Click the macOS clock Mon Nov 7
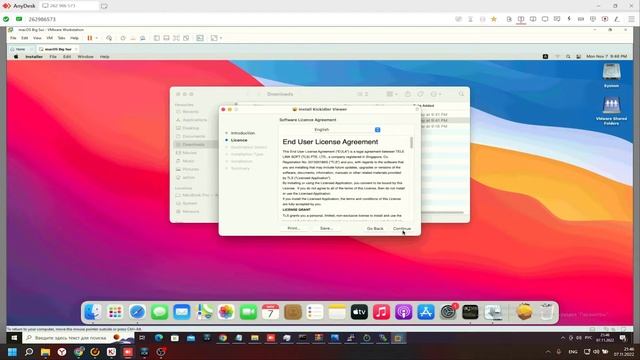 [607, 57]
